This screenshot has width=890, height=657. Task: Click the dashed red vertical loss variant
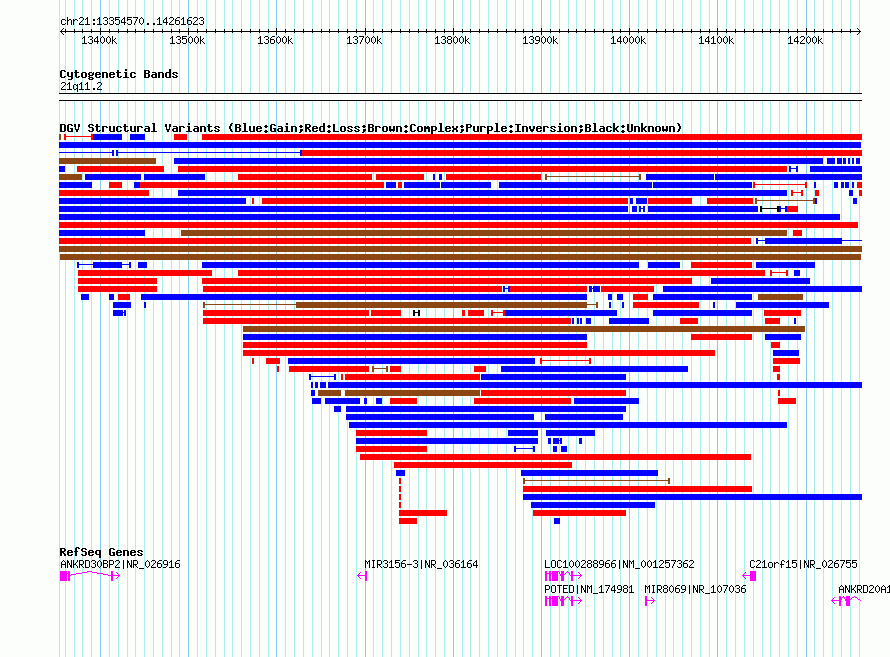click(x=400, y=492)
